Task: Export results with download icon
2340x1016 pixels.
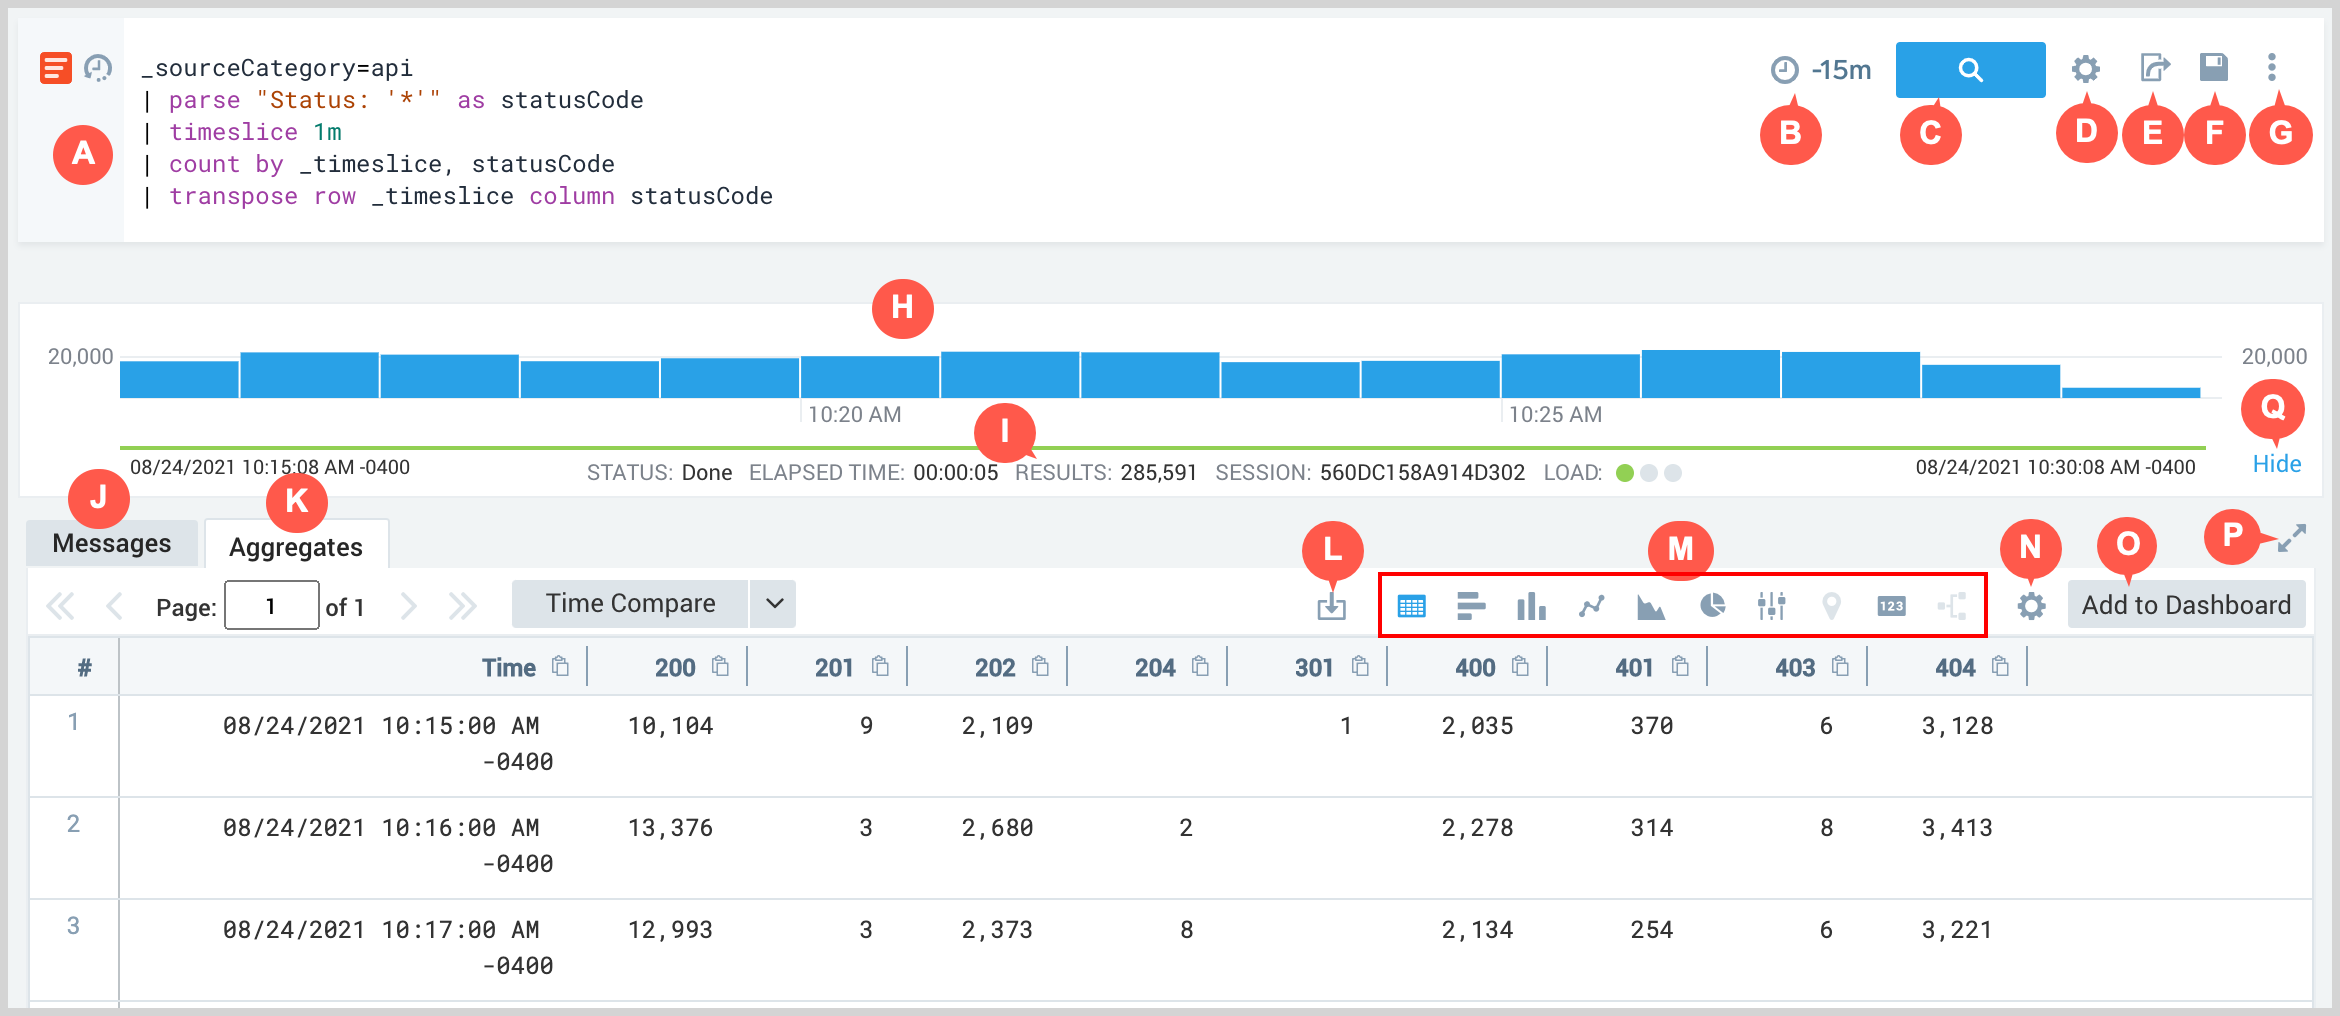Action: tap(1331, 606)
